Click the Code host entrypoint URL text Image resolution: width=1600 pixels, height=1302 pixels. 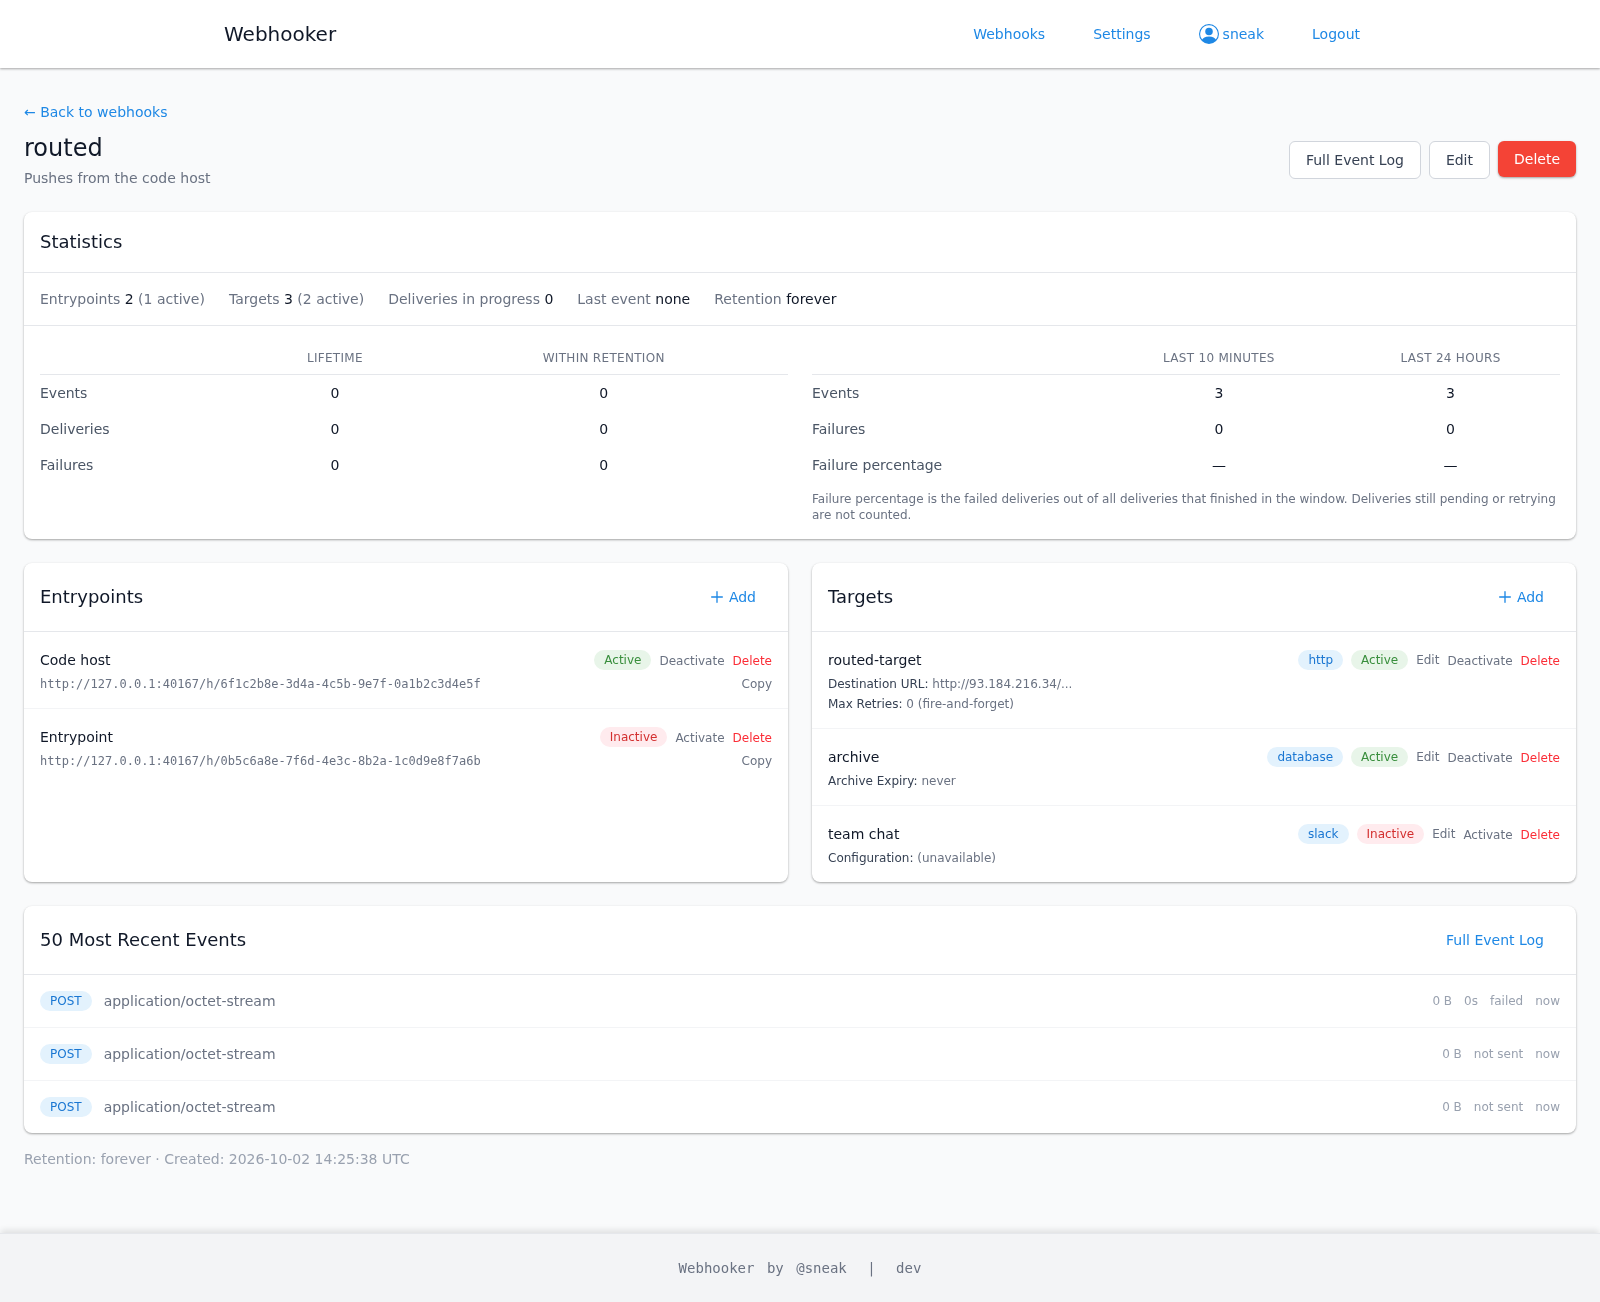pos(260,684)
